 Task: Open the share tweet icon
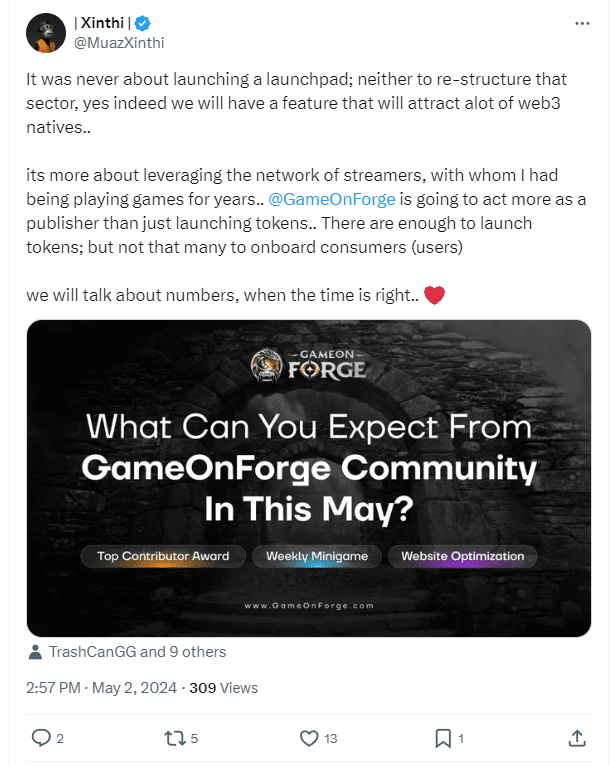(x=576, y=738)
